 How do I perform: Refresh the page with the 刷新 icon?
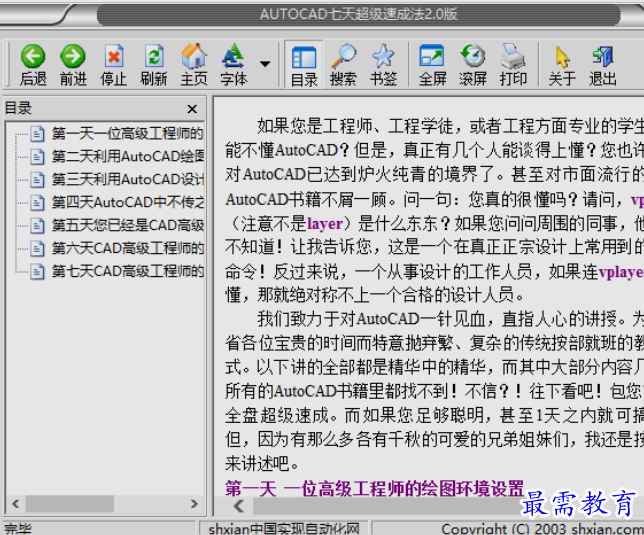point(154,56)
